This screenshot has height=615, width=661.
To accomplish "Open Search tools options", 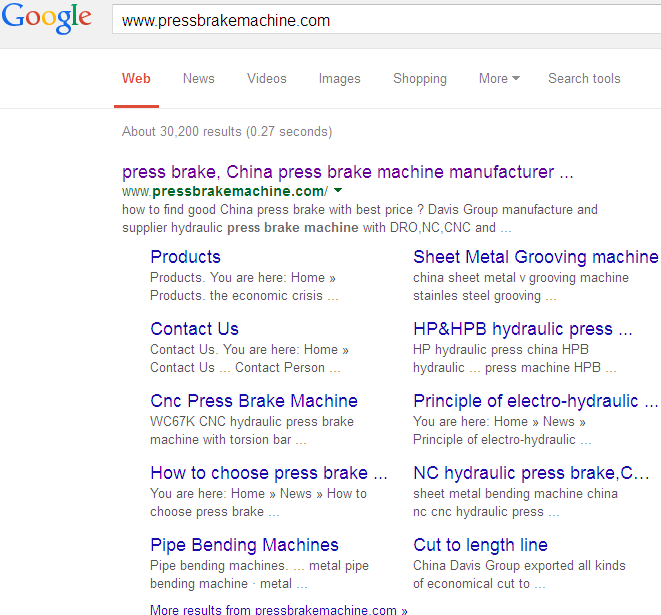I will pyautogui.click(x=584, y=78).
